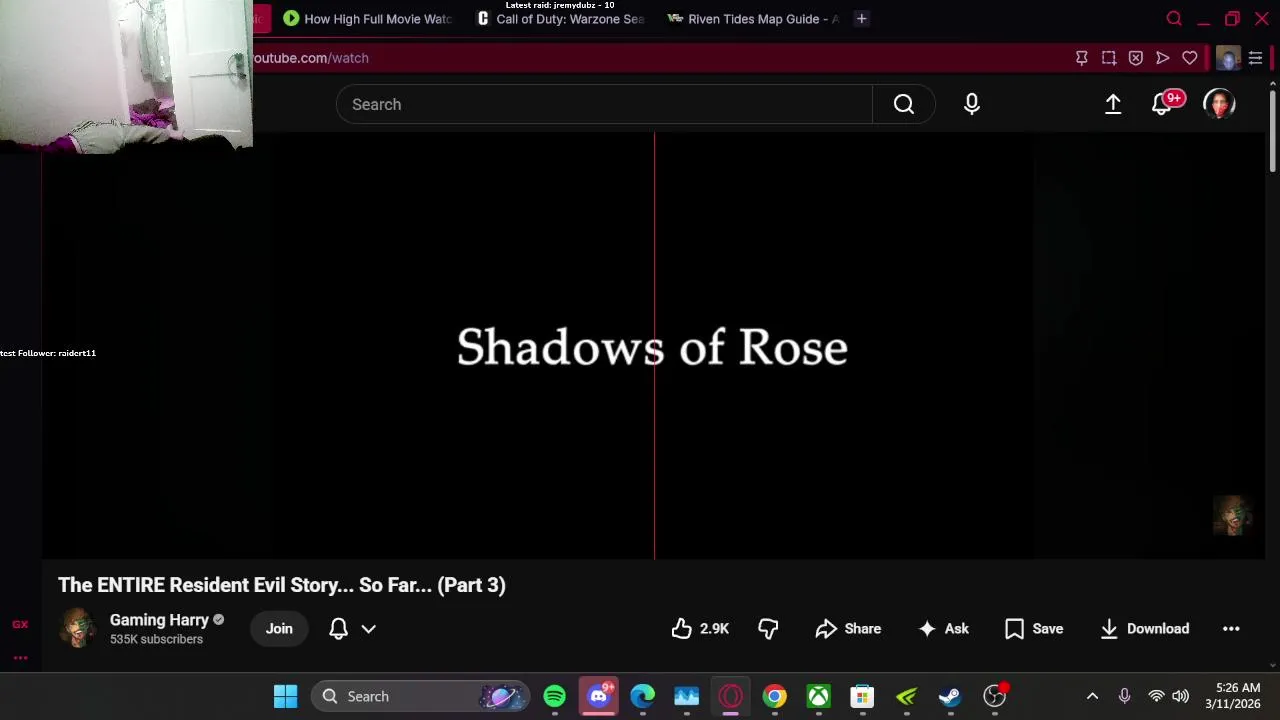1280x720 pixels.
Task: Click the YouTube search magnifier button
Action: 903,104
